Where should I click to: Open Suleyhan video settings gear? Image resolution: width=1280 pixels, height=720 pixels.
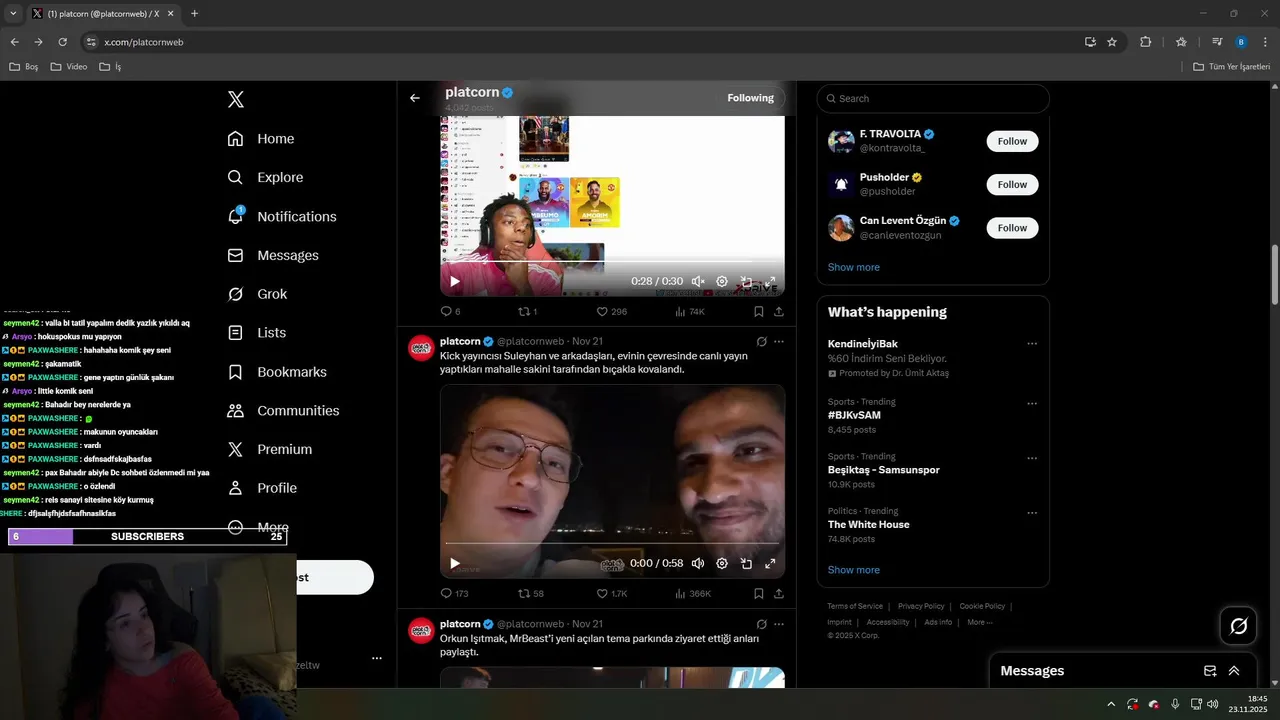[722, 563]
